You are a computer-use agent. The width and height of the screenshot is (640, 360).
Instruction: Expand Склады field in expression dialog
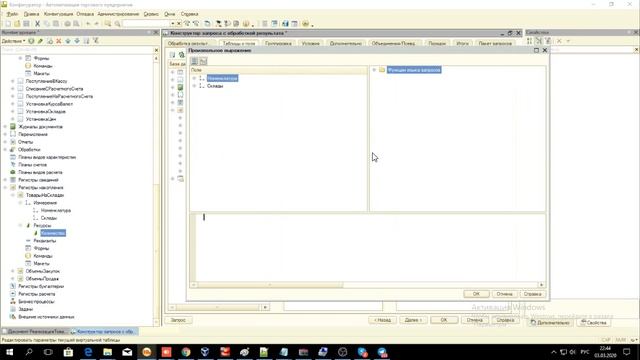click(194, 86)
